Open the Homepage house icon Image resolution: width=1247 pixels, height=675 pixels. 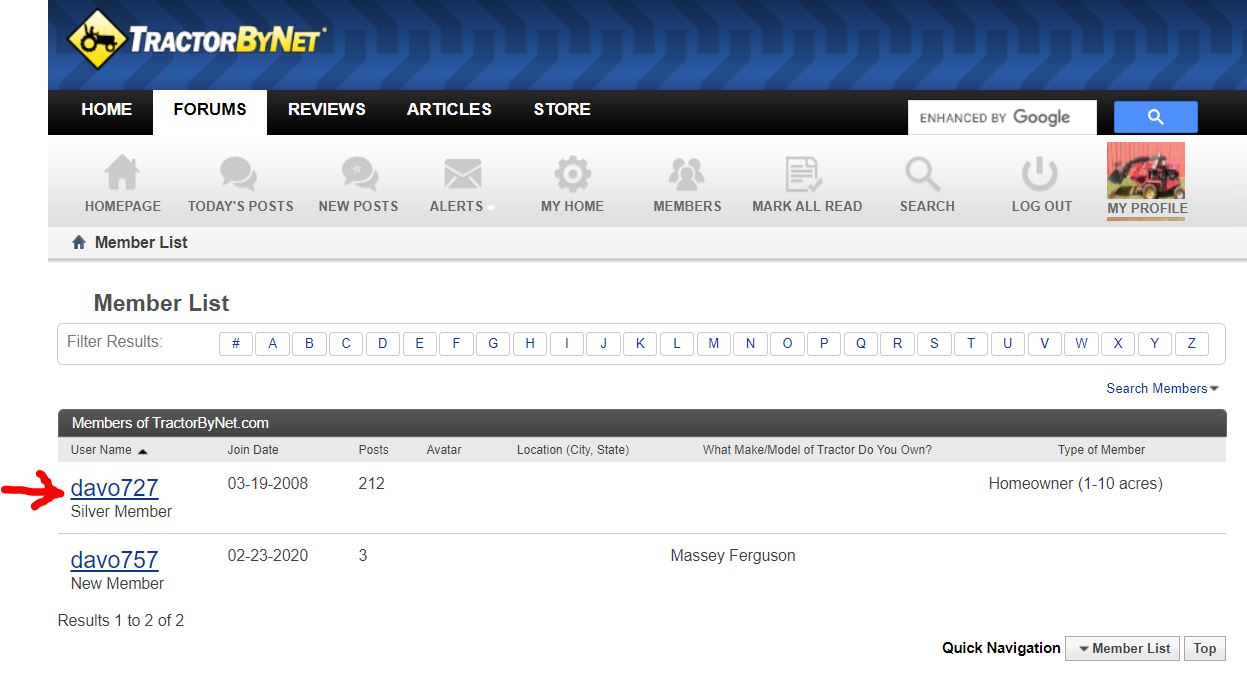pos(122,173)
